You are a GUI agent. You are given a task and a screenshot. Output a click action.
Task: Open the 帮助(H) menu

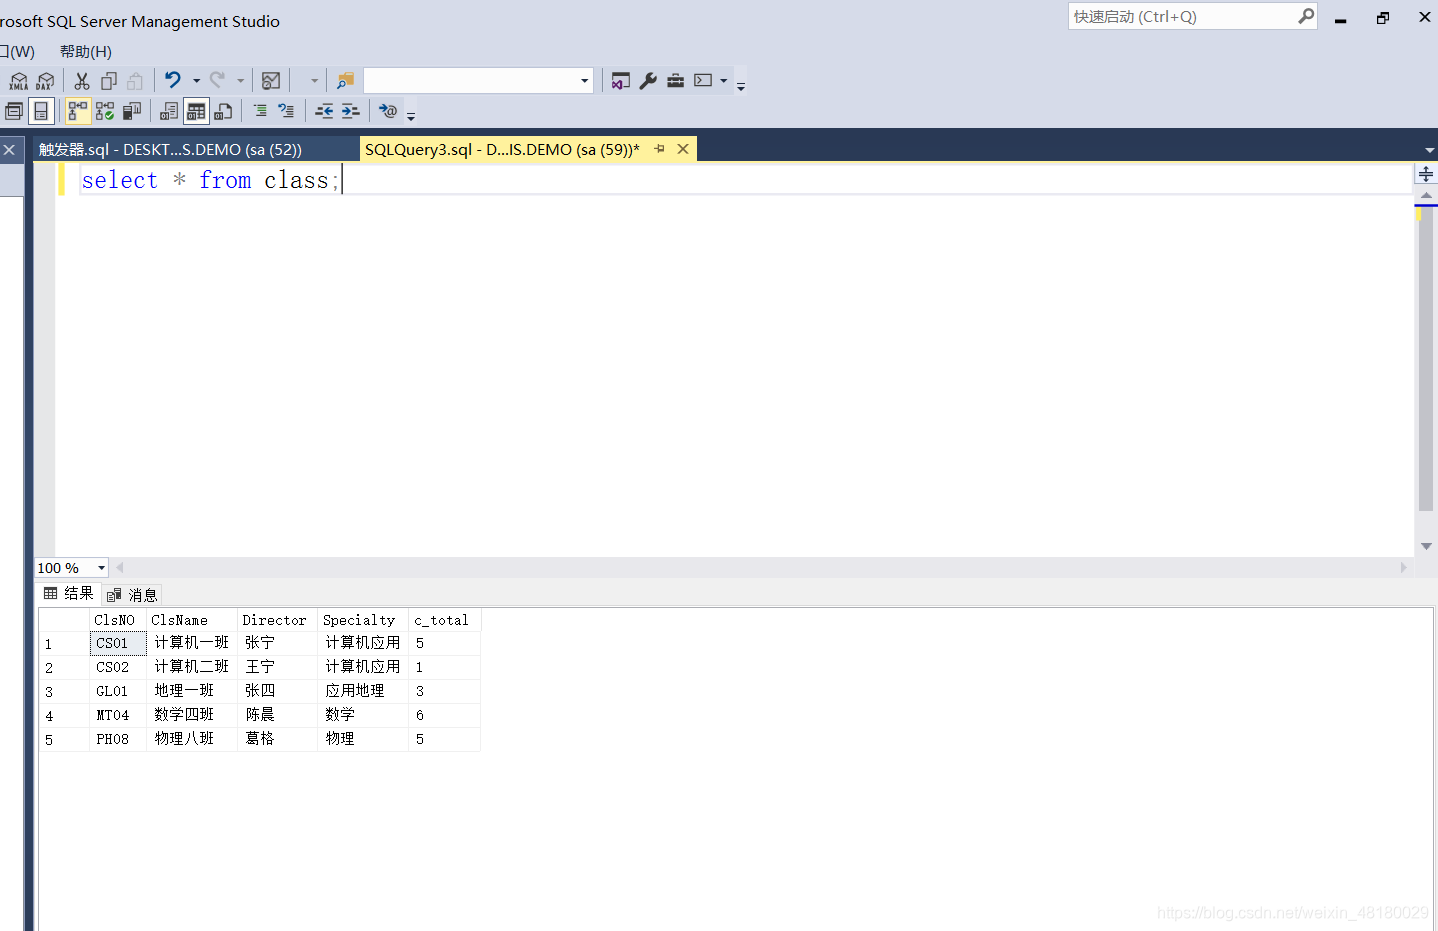[x=86, y=52]
